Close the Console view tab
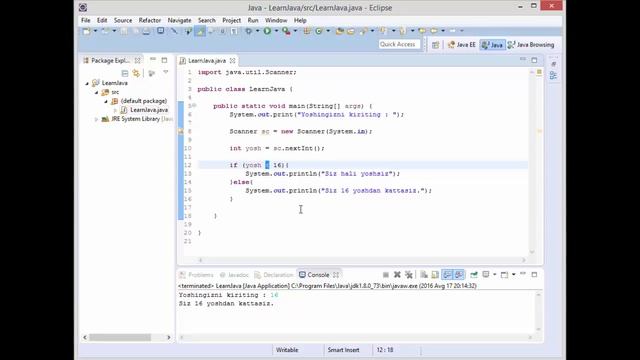Image resolution: width=640 pixels, height=360 pixels. (x=336, y=275)
